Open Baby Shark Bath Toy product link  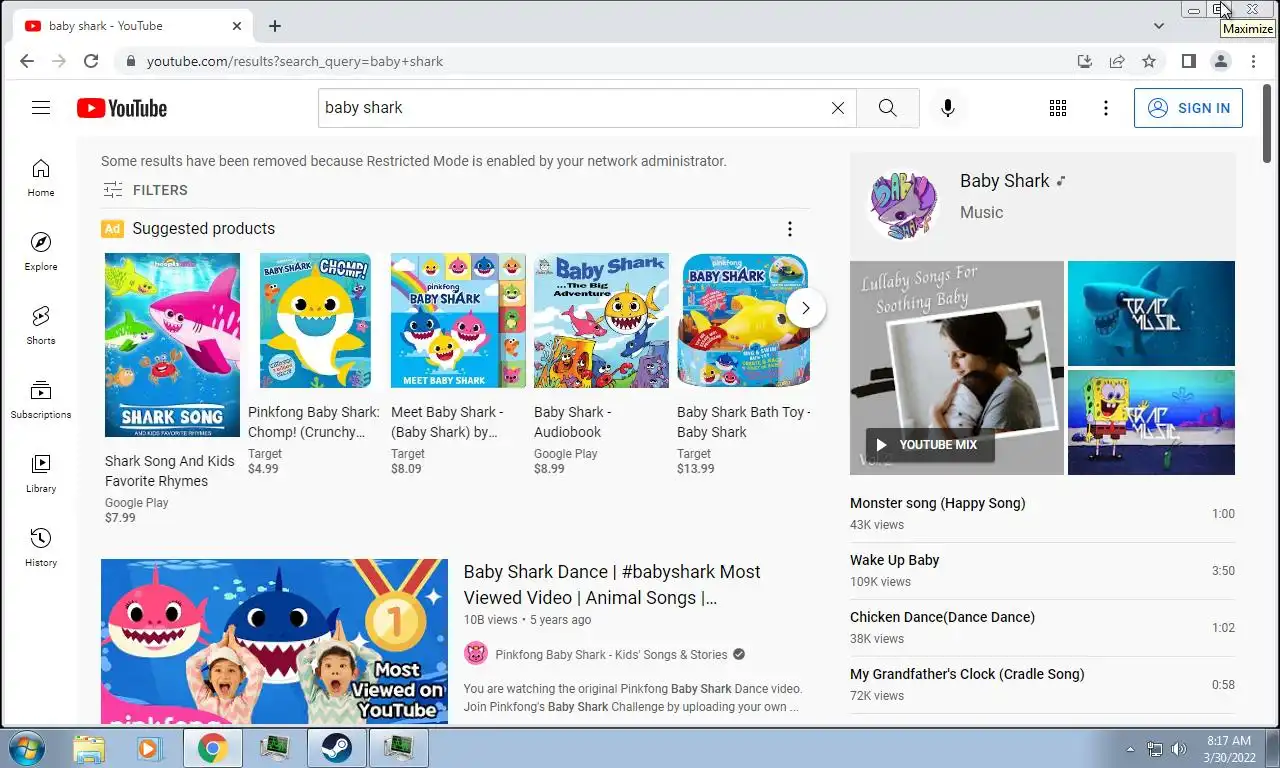[743, 422]
